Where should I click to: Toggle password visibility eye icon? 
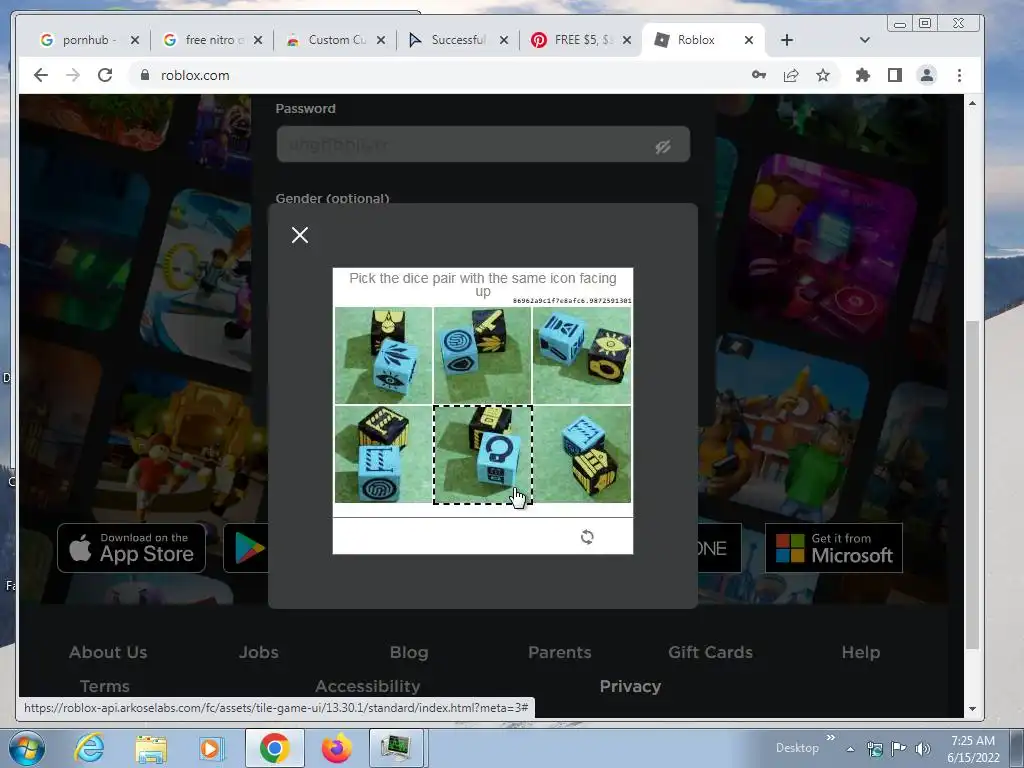tap(663, 146)
